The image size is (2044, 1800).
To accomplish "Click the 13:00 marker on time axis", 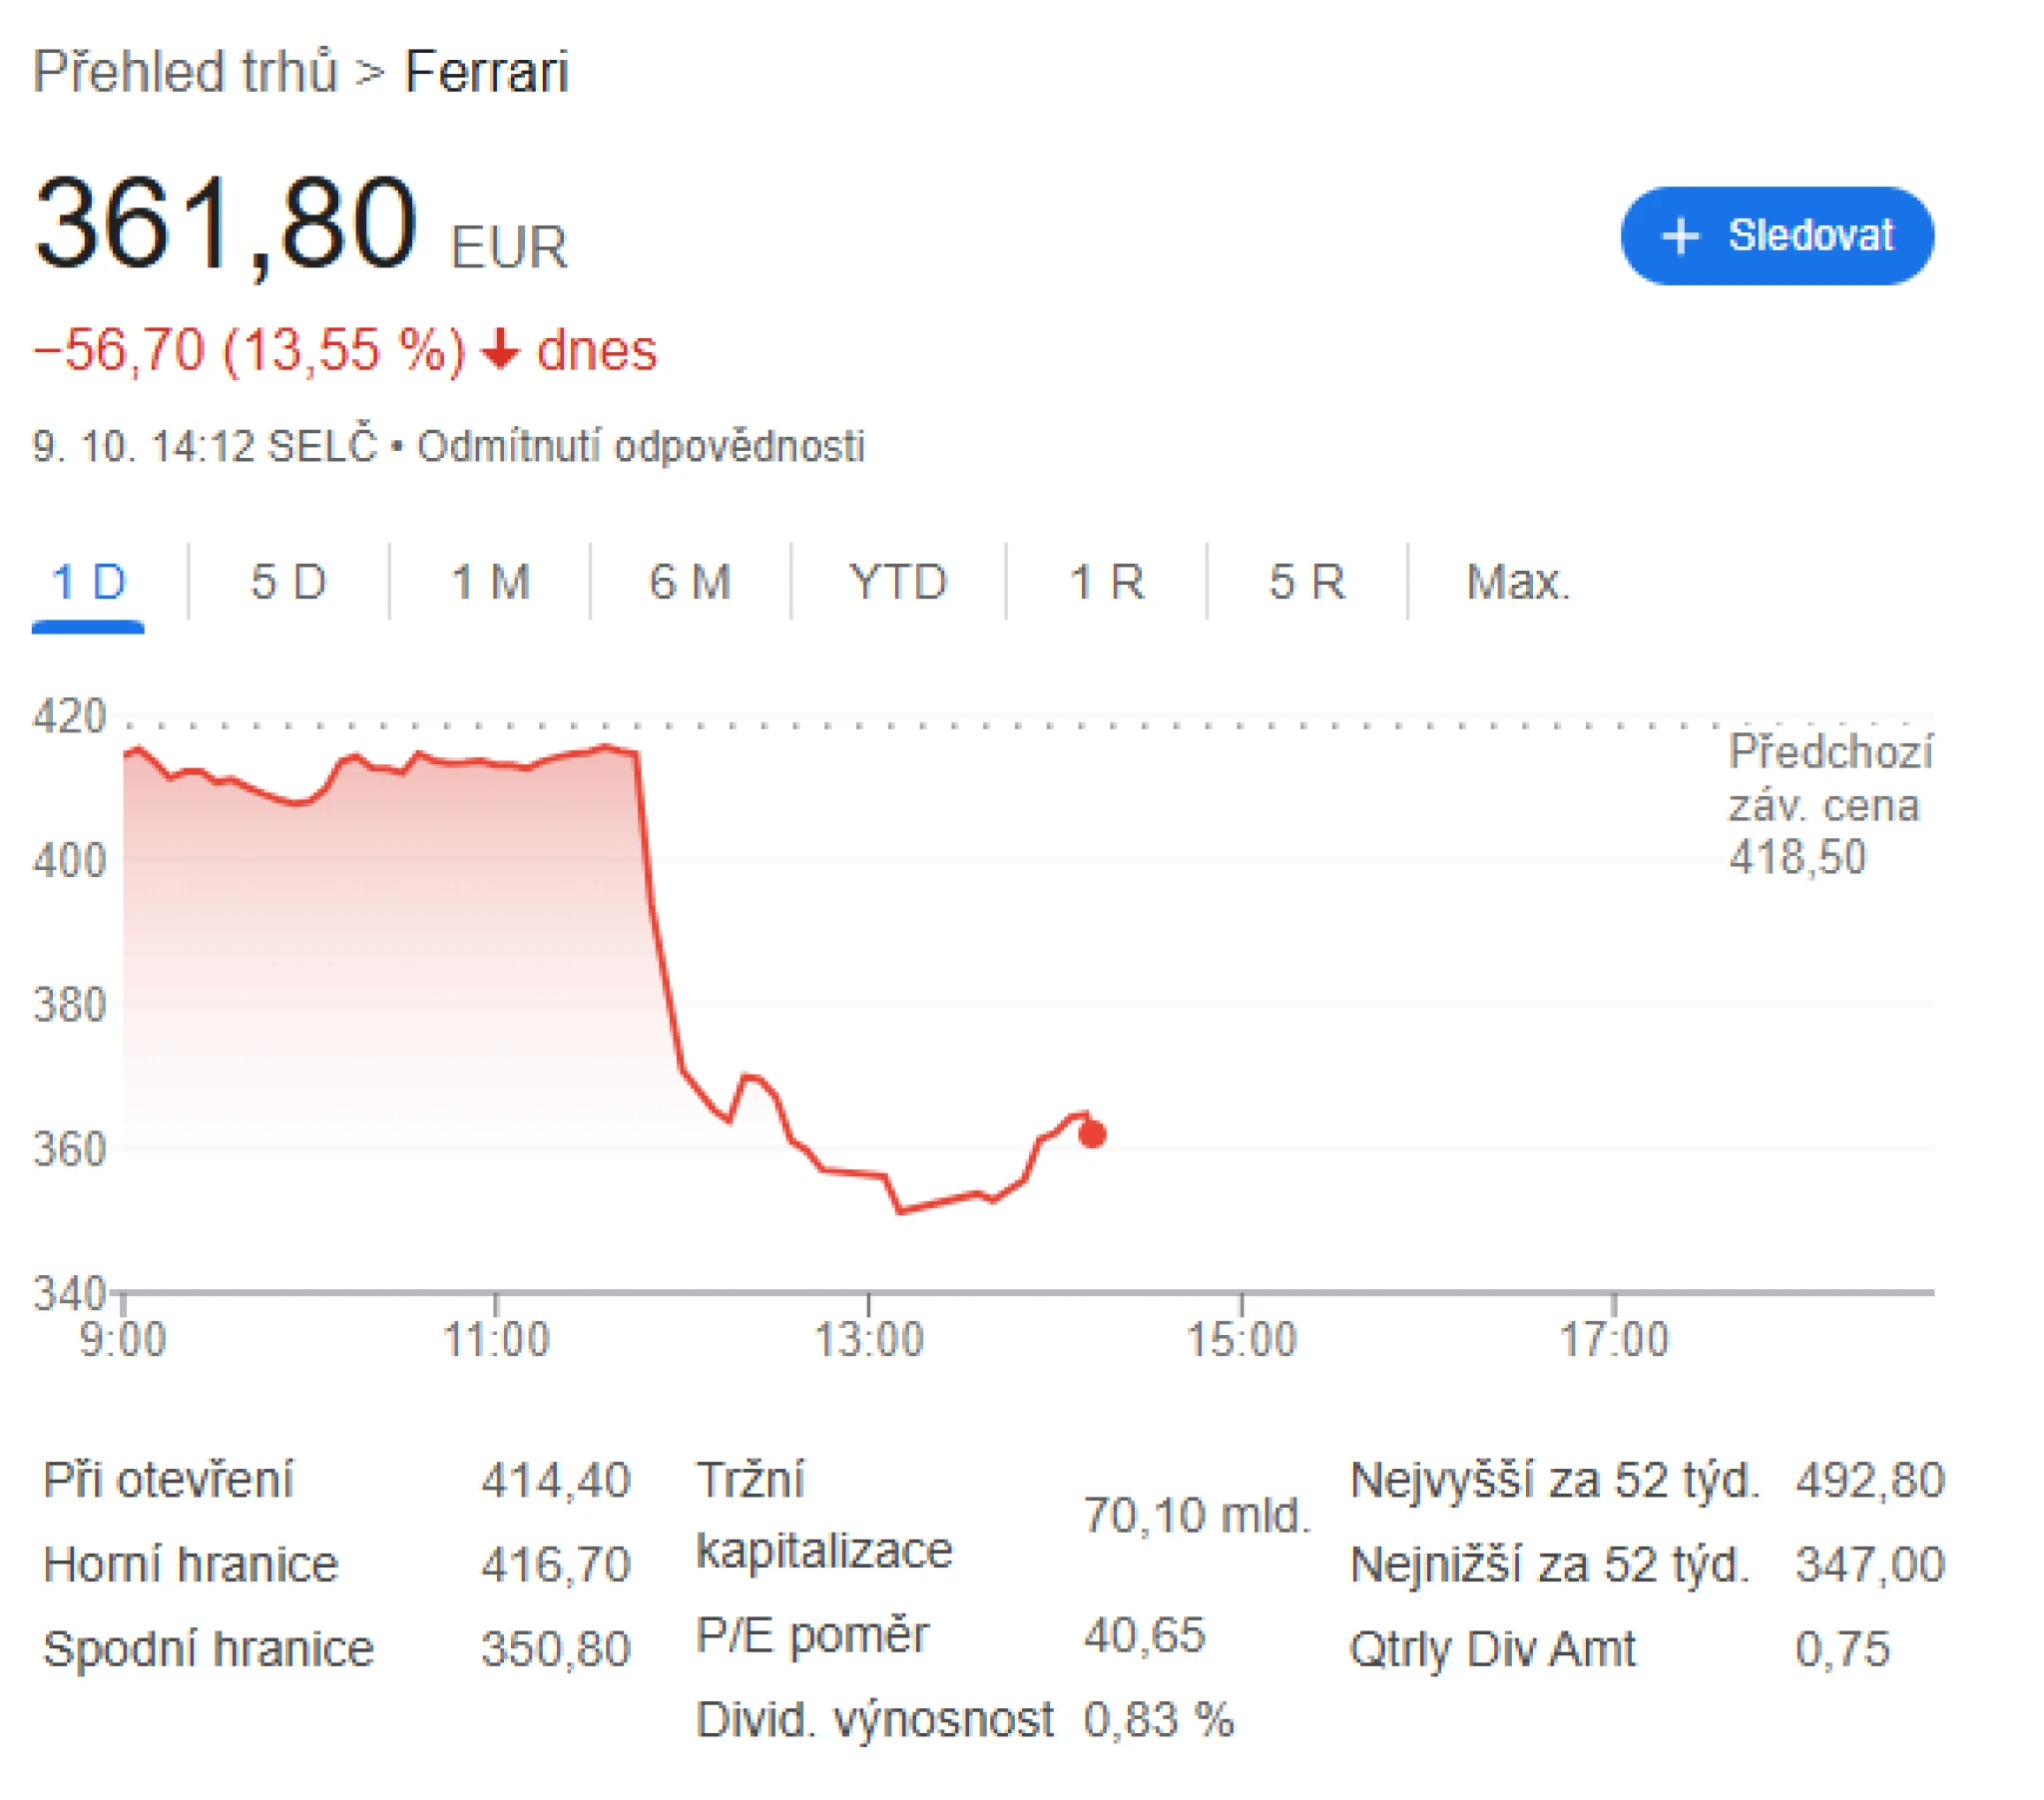I will 868,1340.
